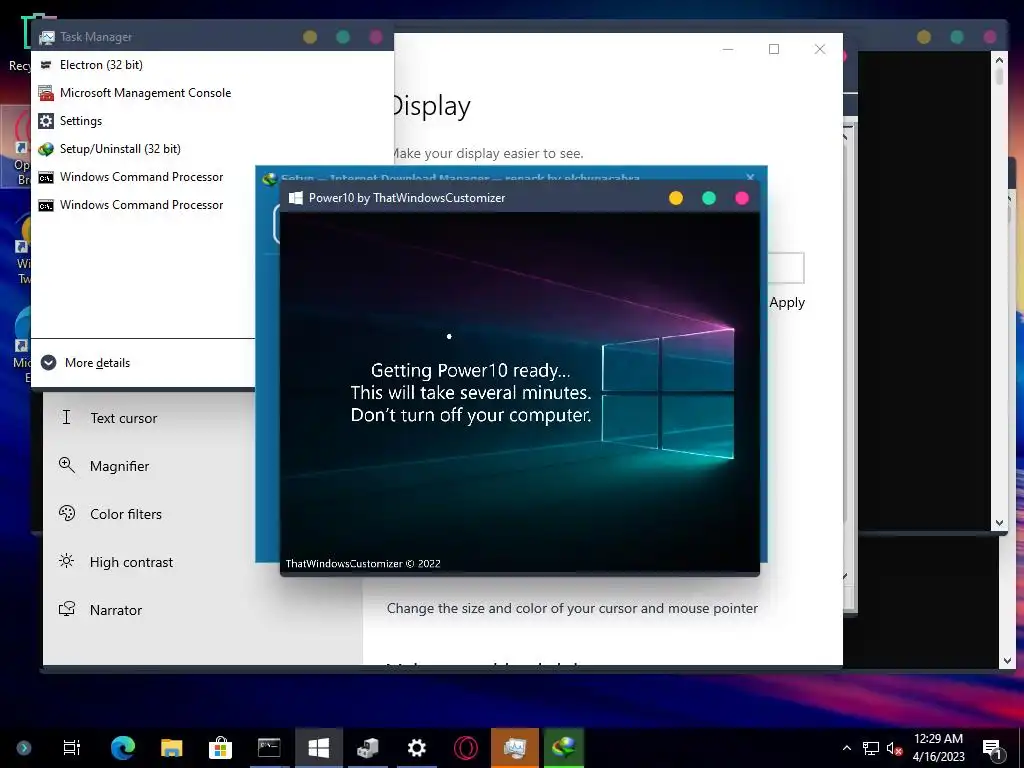Screen dimensions: 1024x768
Task: Click pink button on Power10 title bar
Action: click(x=742, y=198)
